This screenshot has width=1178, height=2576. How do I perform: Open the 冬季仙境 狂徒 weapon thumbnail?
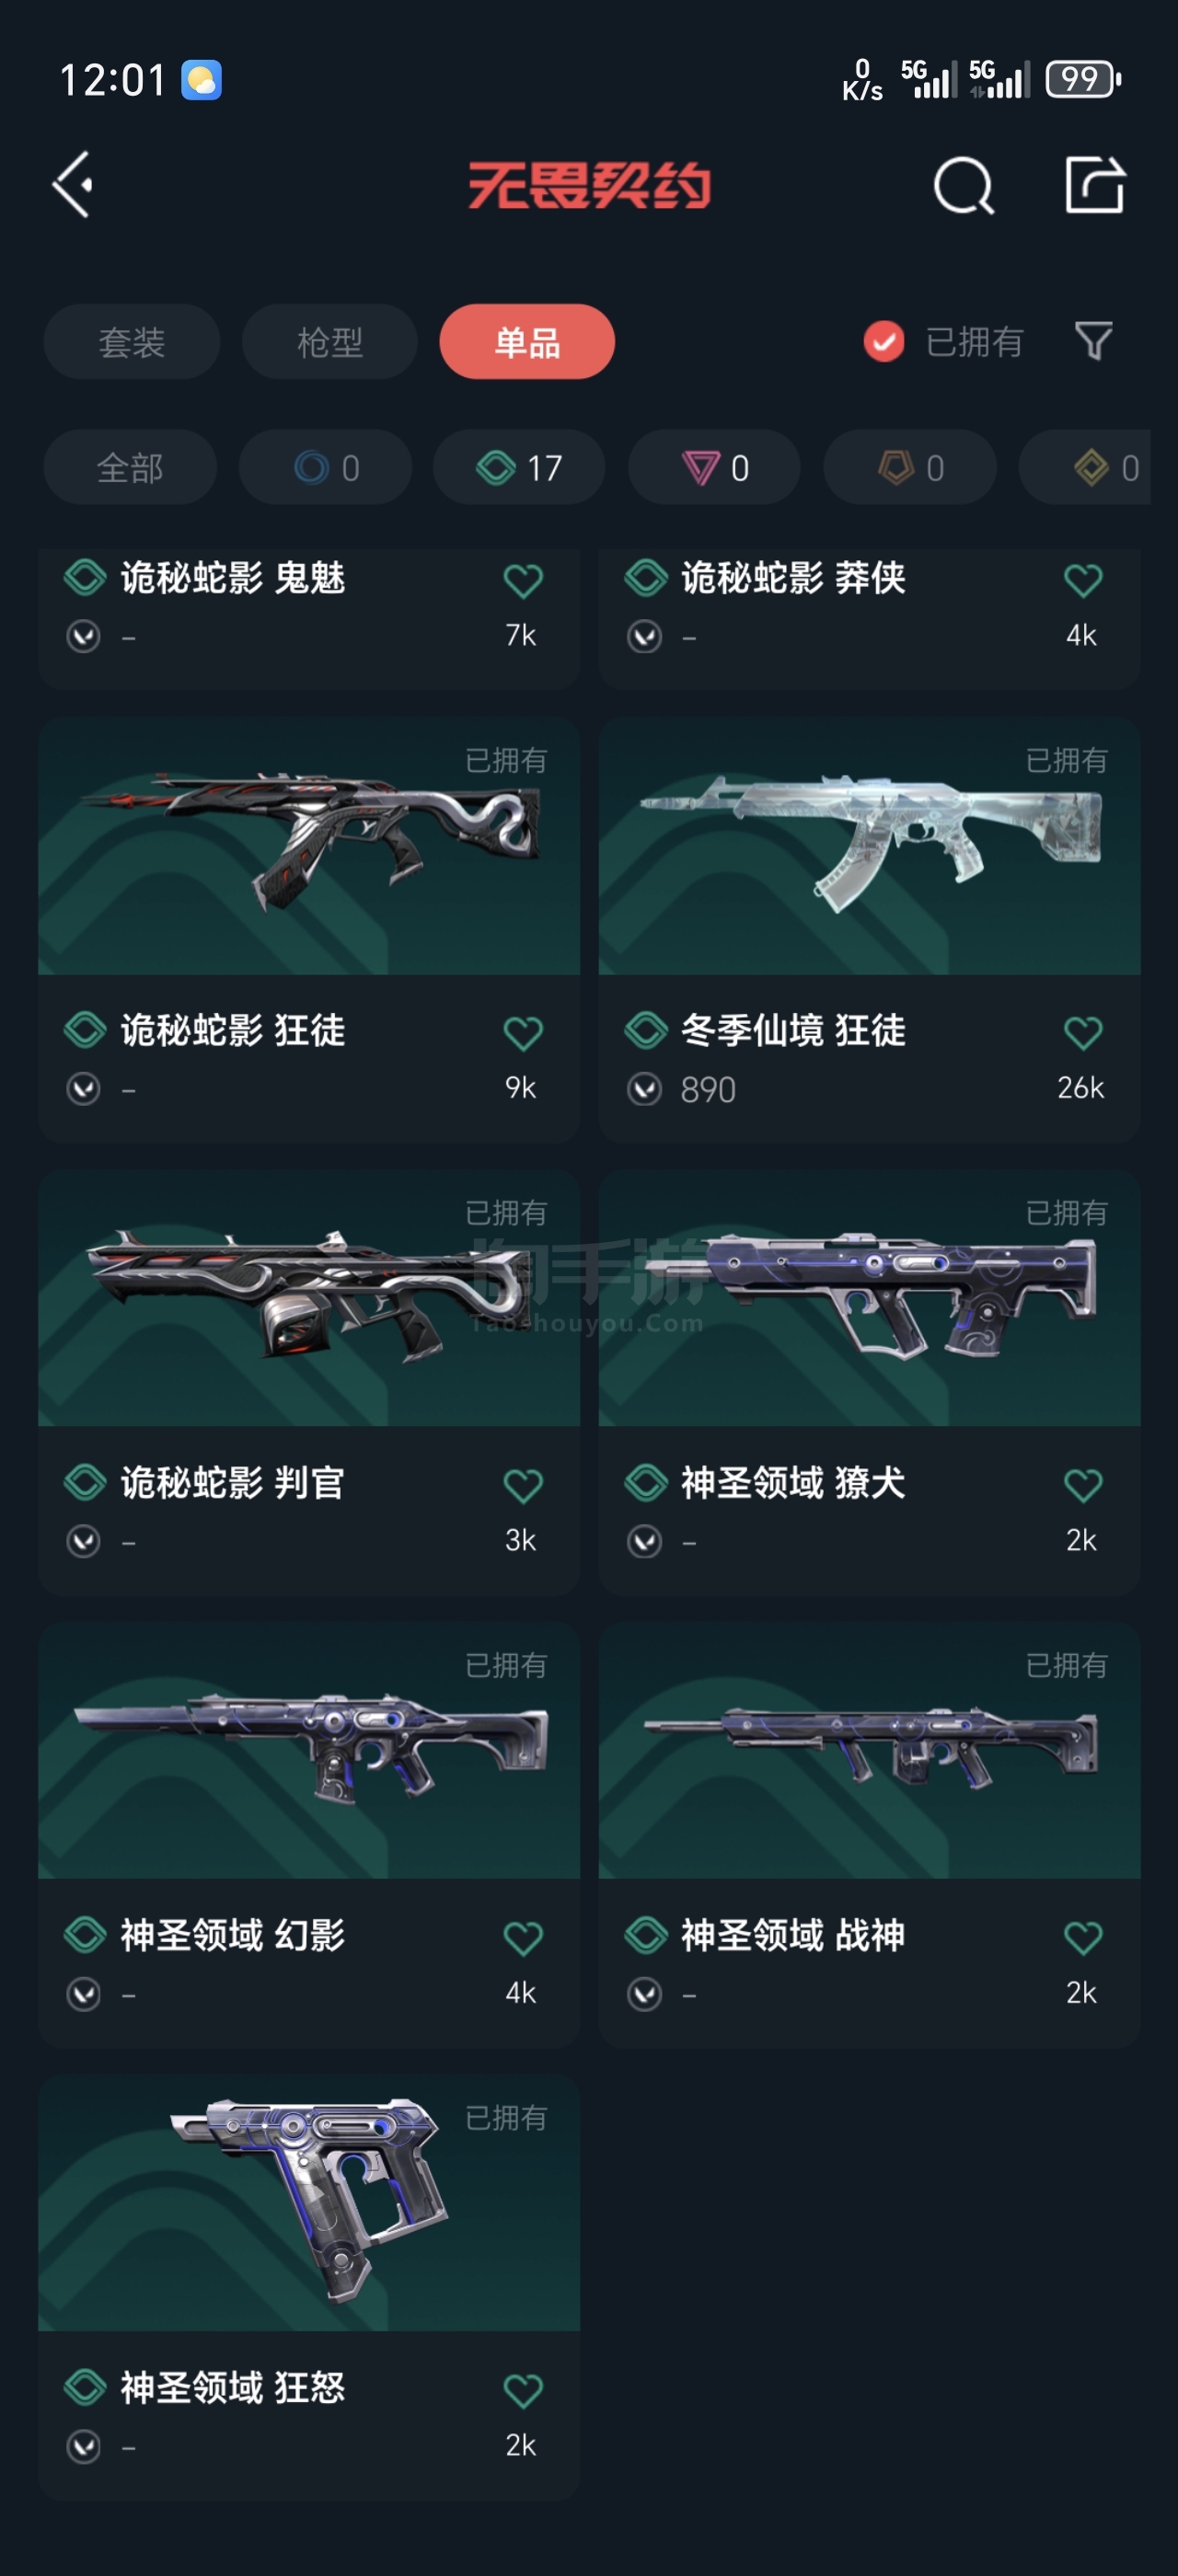click(x=869, y=845)
